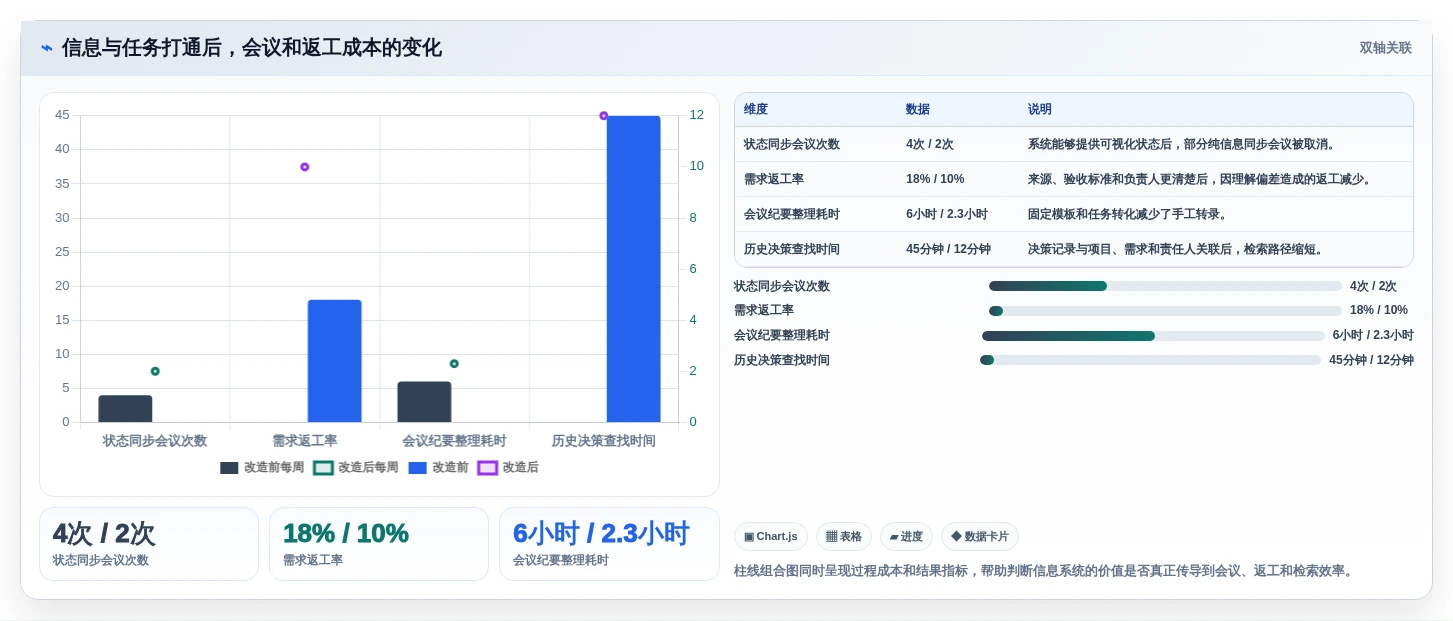Click the dark bar for 会议纪要整理耗时
Image resolution: width=1453 pixels, height=621 pixels.
point(424,402)
